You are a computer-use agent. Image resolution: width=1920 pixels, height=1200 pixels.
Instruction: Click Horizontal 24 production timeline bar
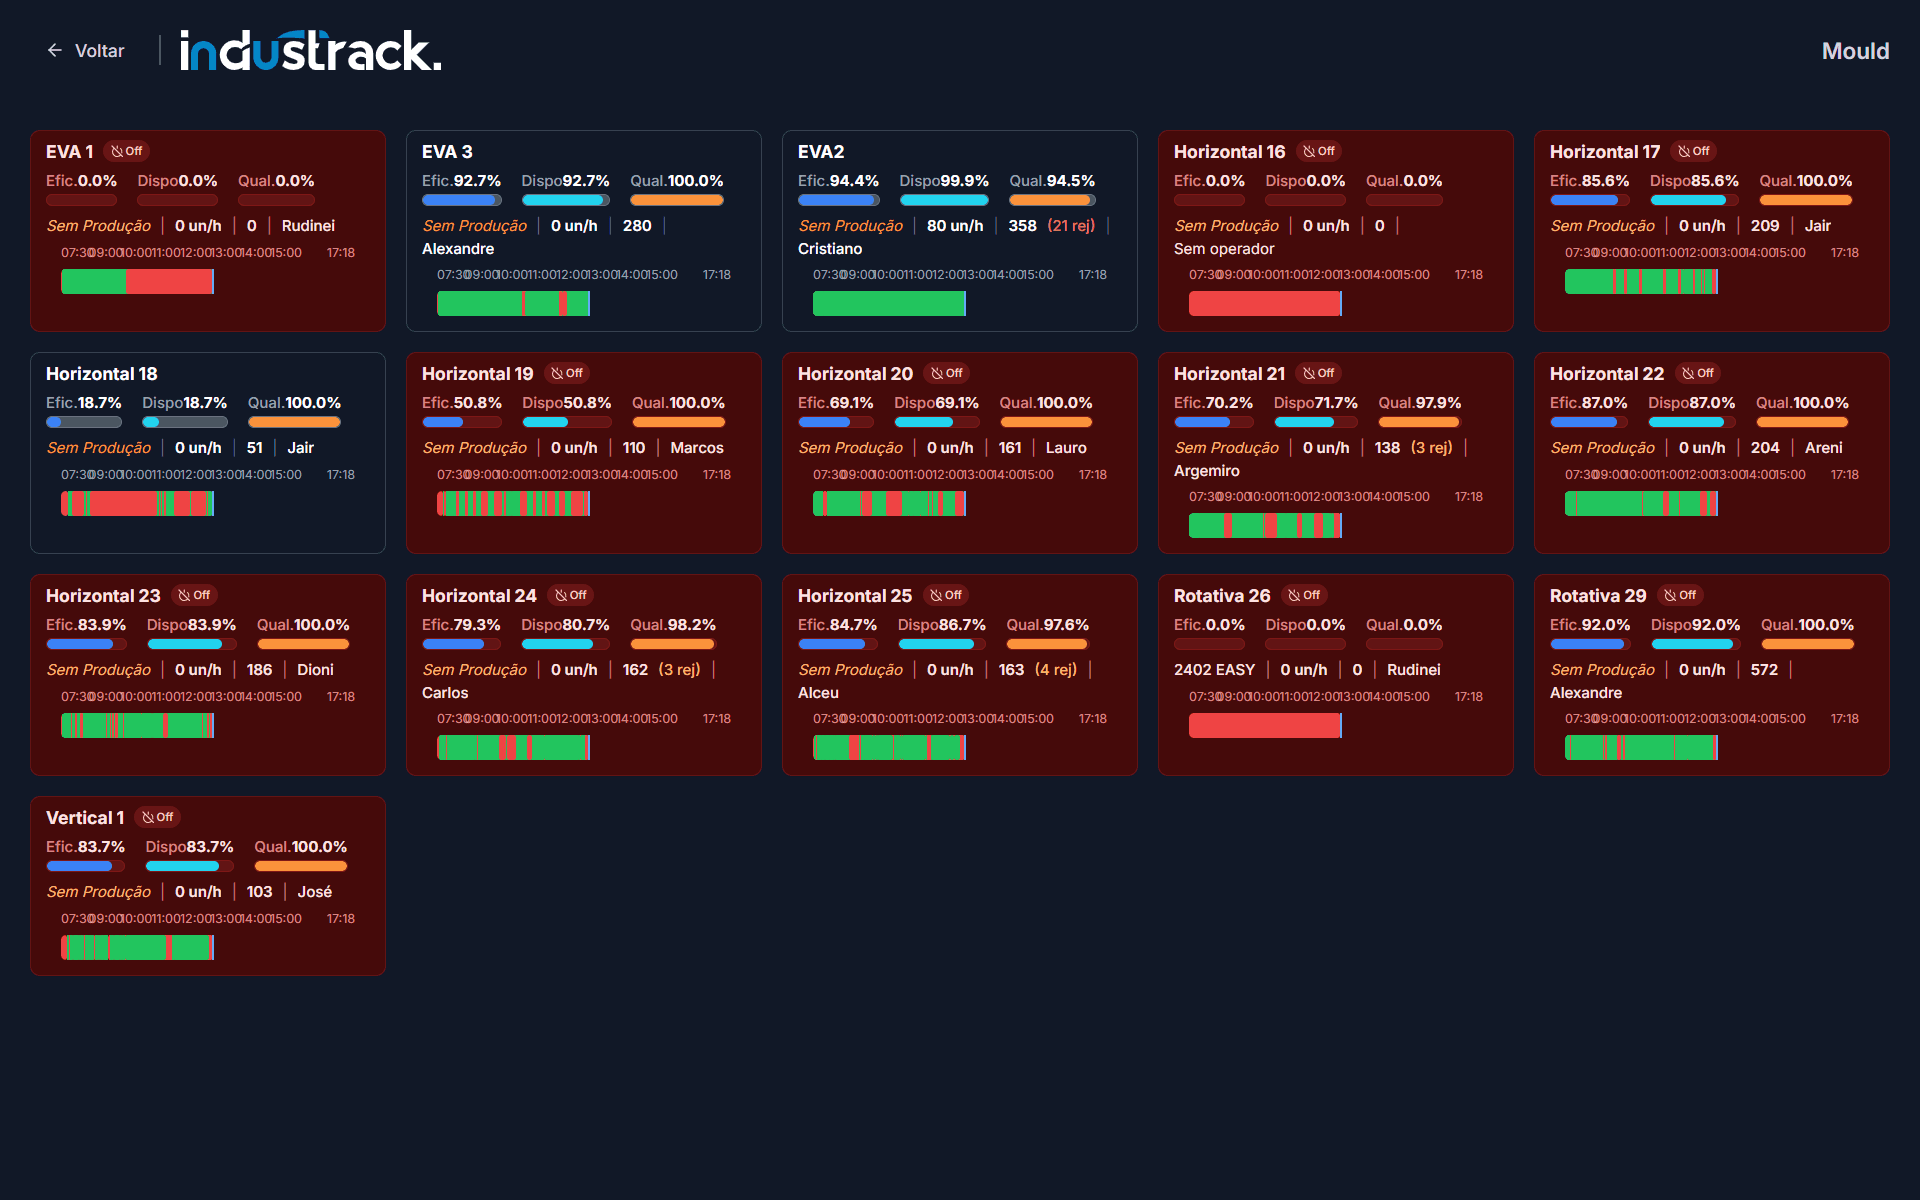514,748
